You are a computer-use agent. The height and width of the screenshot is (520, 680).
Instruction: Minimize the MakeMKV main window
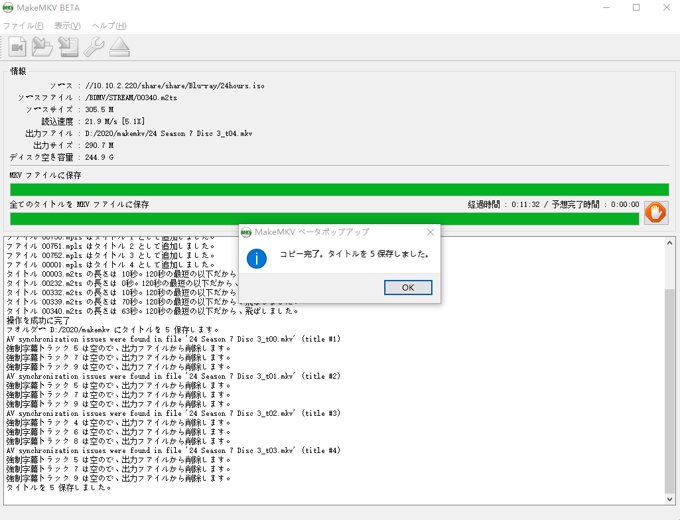(606, 7)
